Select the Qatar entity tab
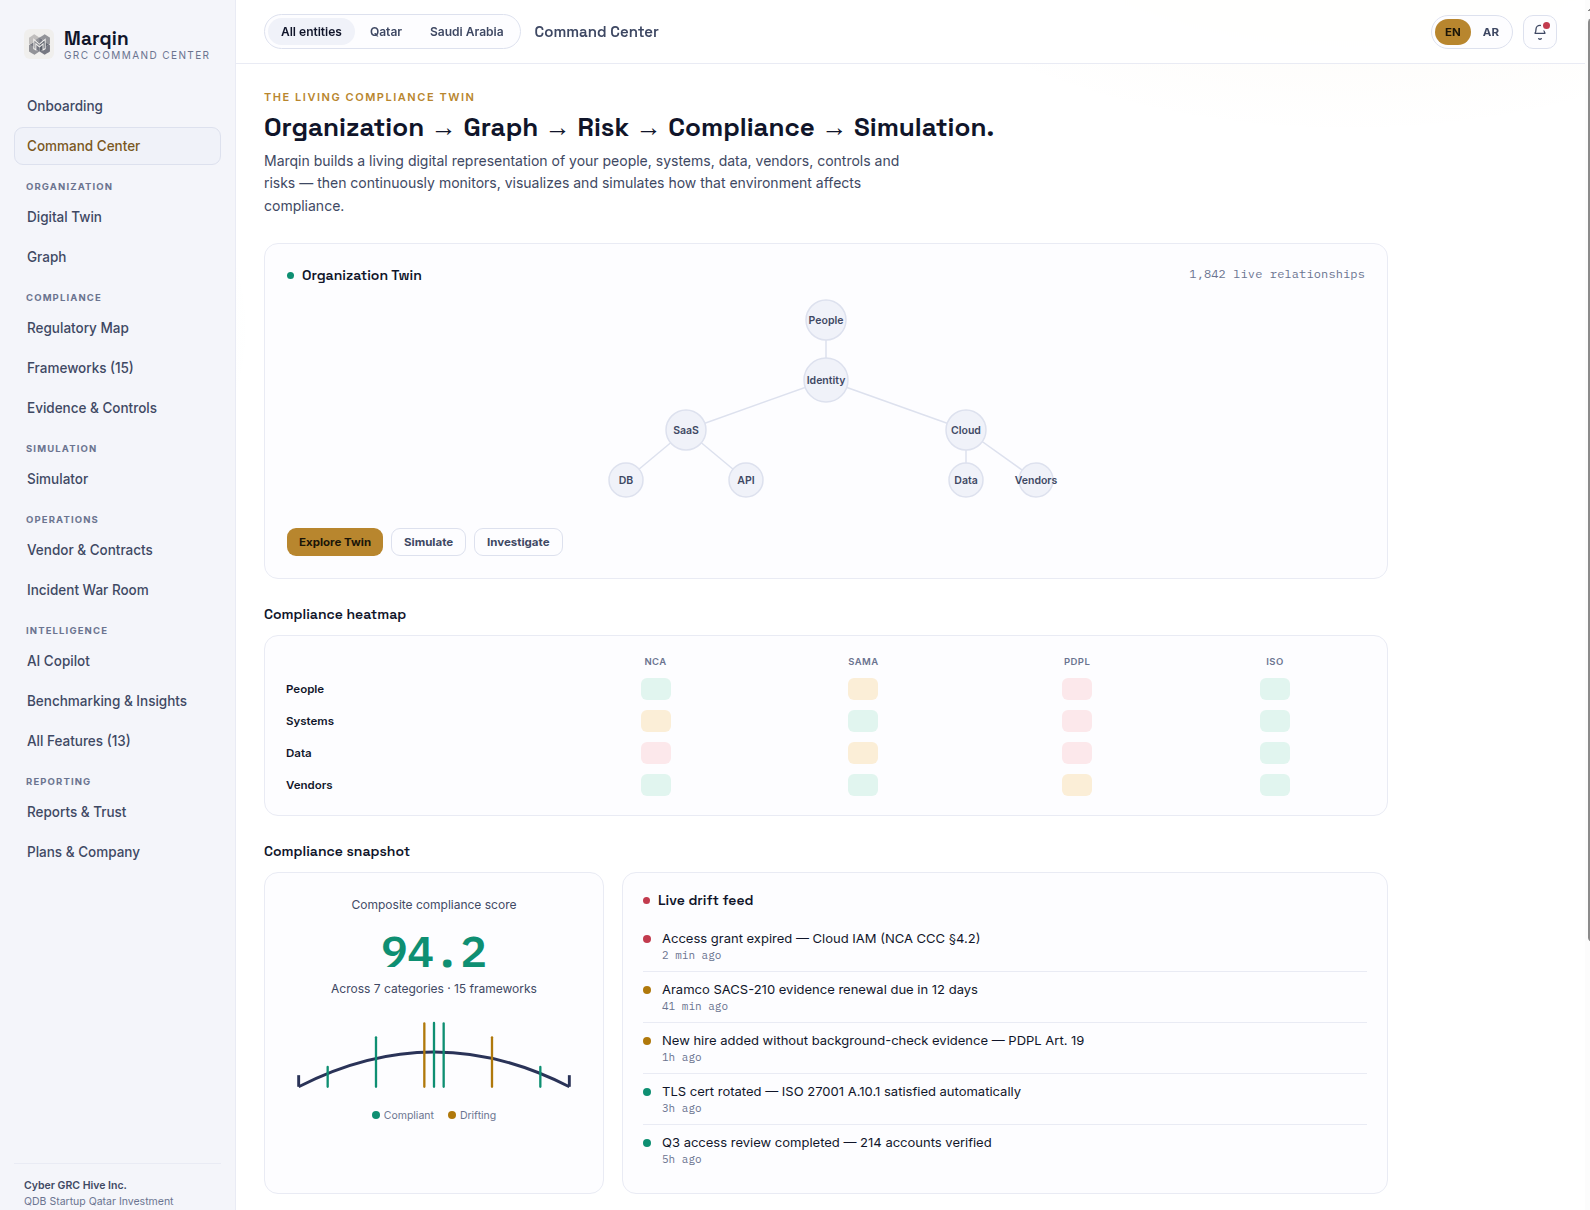This screenshot has width=1590, height=1210. tap(386, 32)
